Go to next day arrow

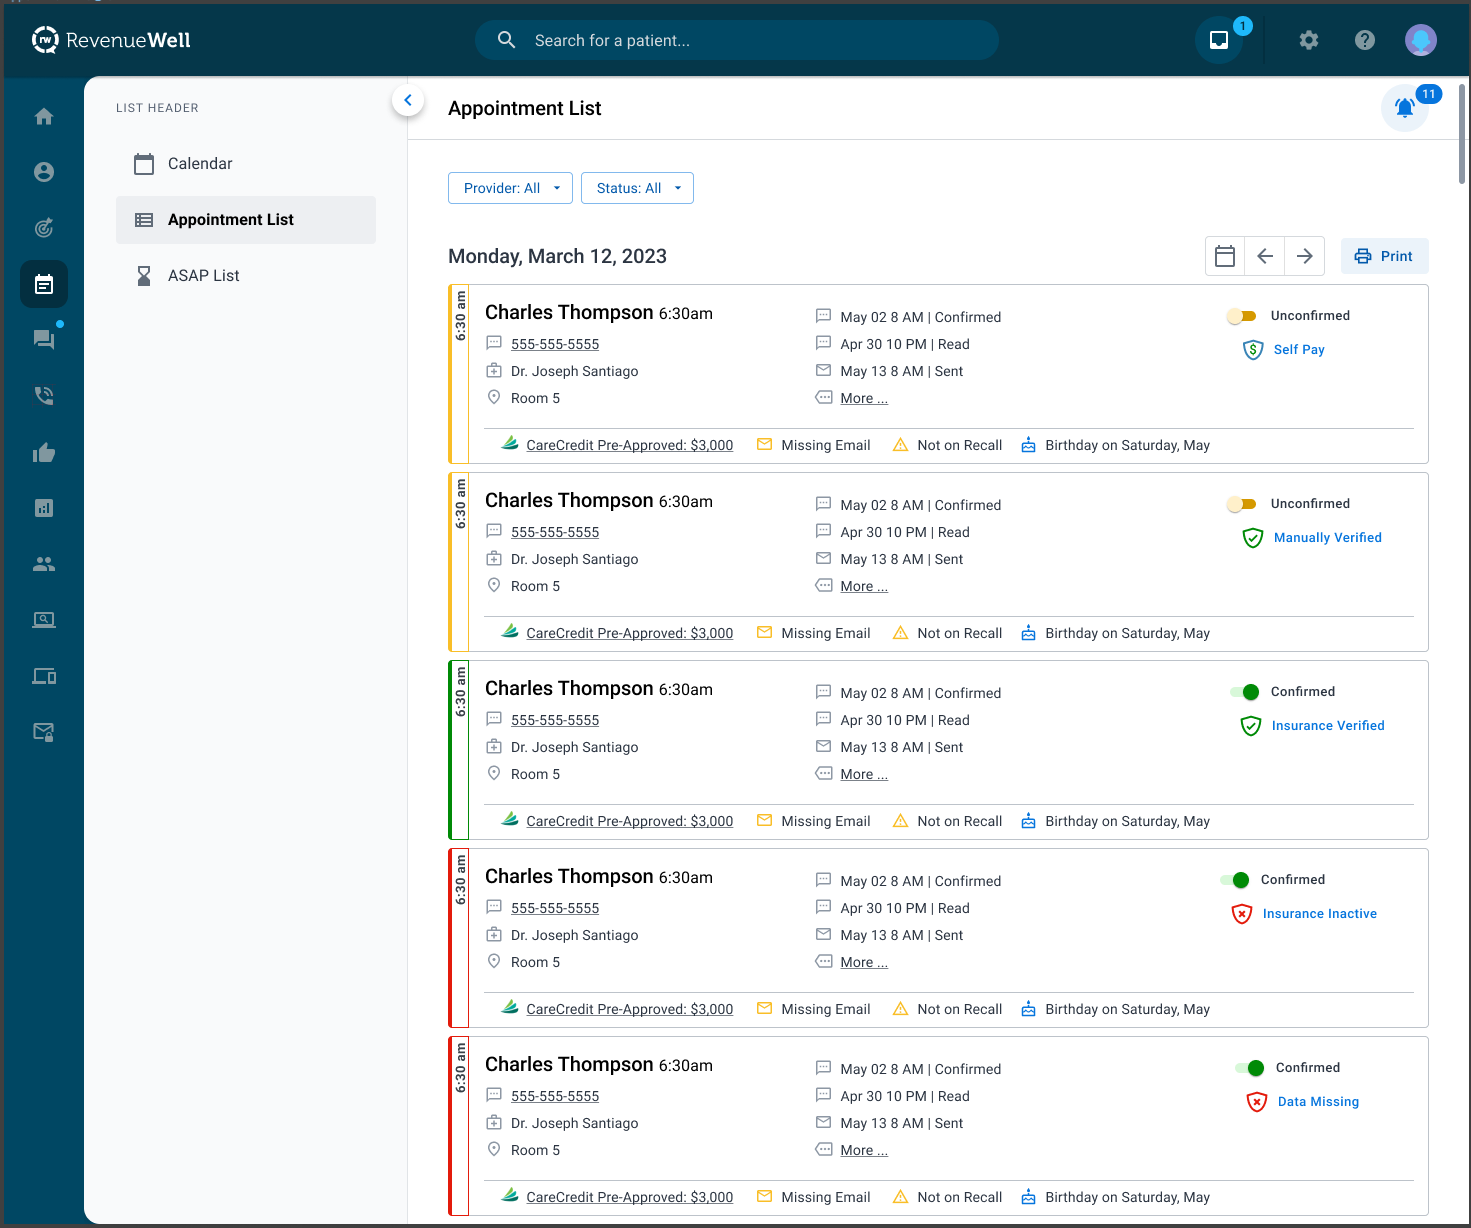tap(1305, 256)
